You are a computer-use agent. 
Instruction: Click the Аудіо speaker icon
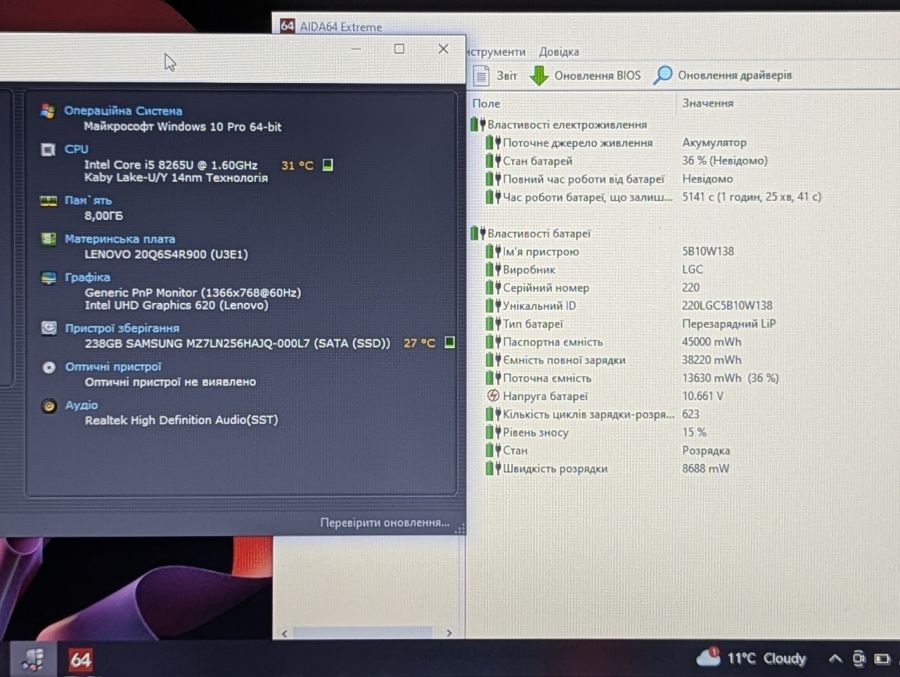pyautogui.click(x=49, y=405)
